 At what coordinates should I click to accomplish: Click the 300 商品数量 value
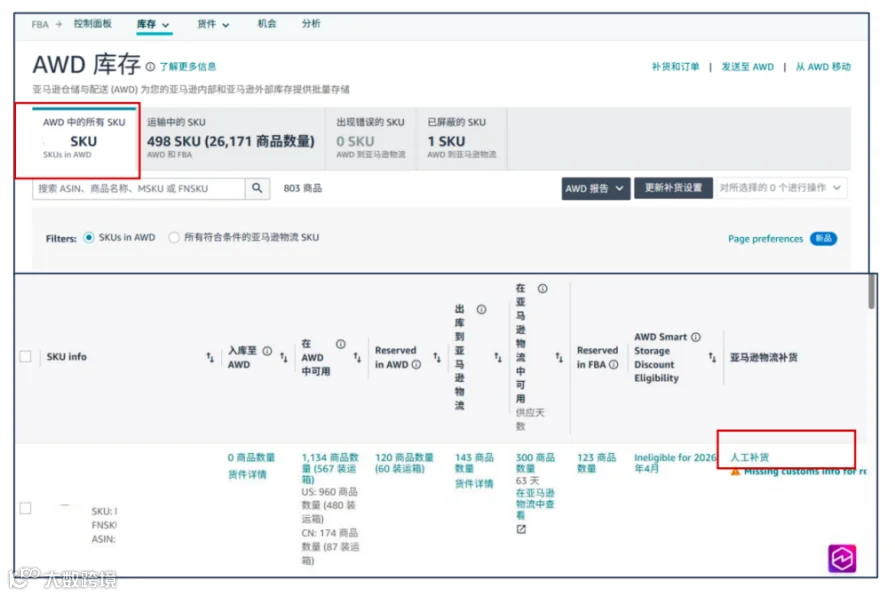coord(535,463)
